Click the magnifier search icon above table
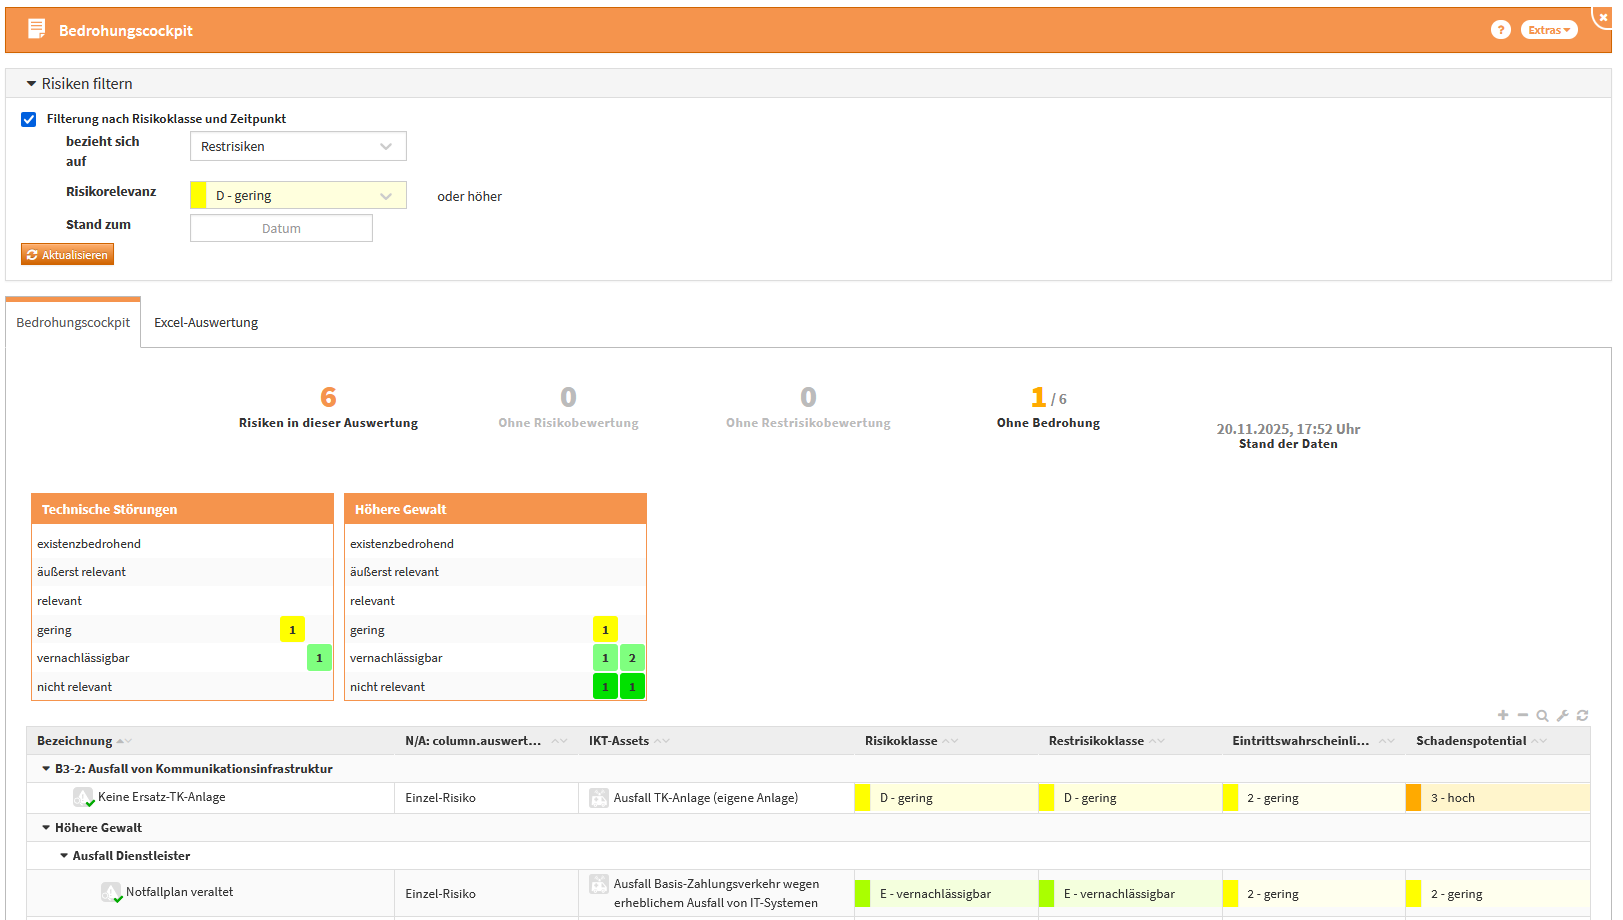1623x920 pixels. [x=1542, y=715]
